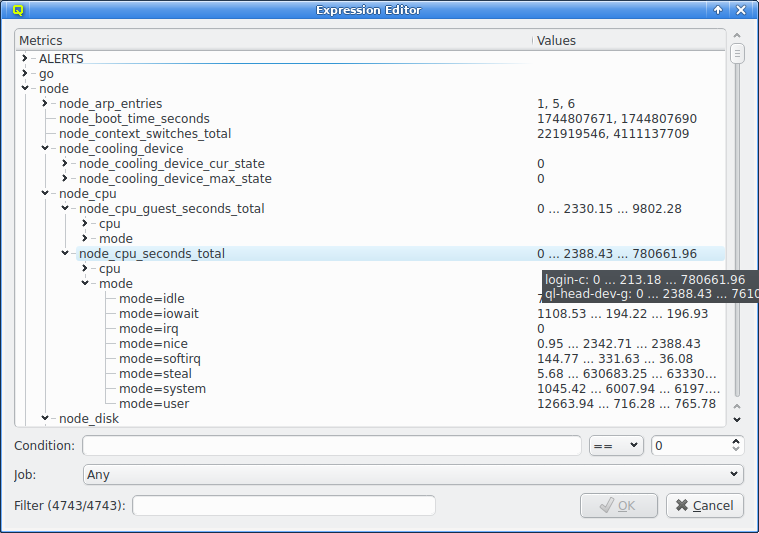This screenshot has height=533, width=759.
Task: Expand cpu under node_cpu_seconds_total
Action: tap(85, 268)
